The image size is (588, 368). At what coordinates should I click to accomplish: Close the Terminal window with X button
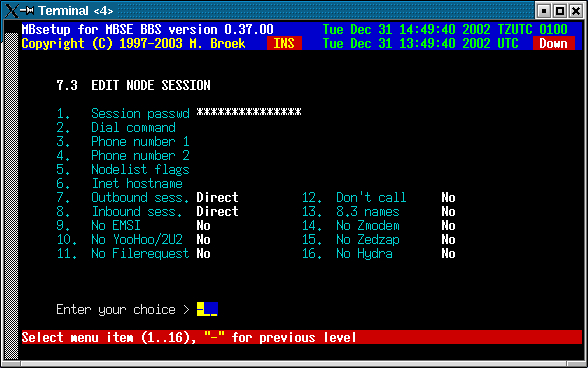point(576,11)
